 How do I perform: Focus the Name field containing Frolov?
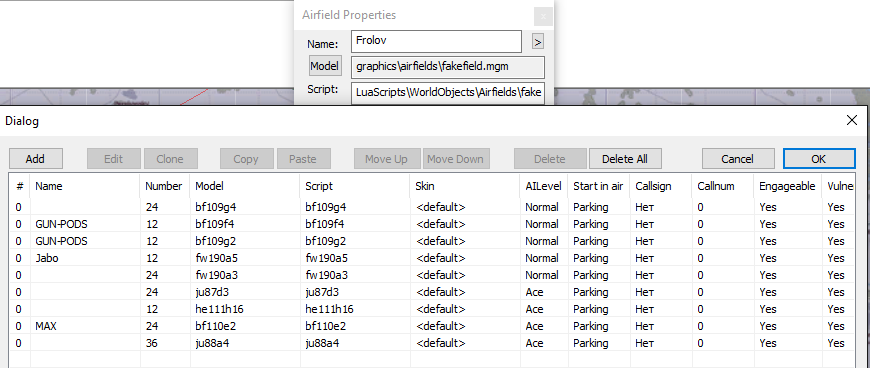(436, 41)
